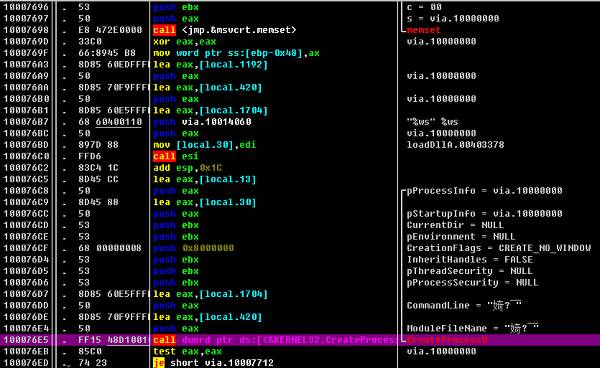Click the 's = via.10000000' comment
The image size is (600, 368).
(453, 18)
